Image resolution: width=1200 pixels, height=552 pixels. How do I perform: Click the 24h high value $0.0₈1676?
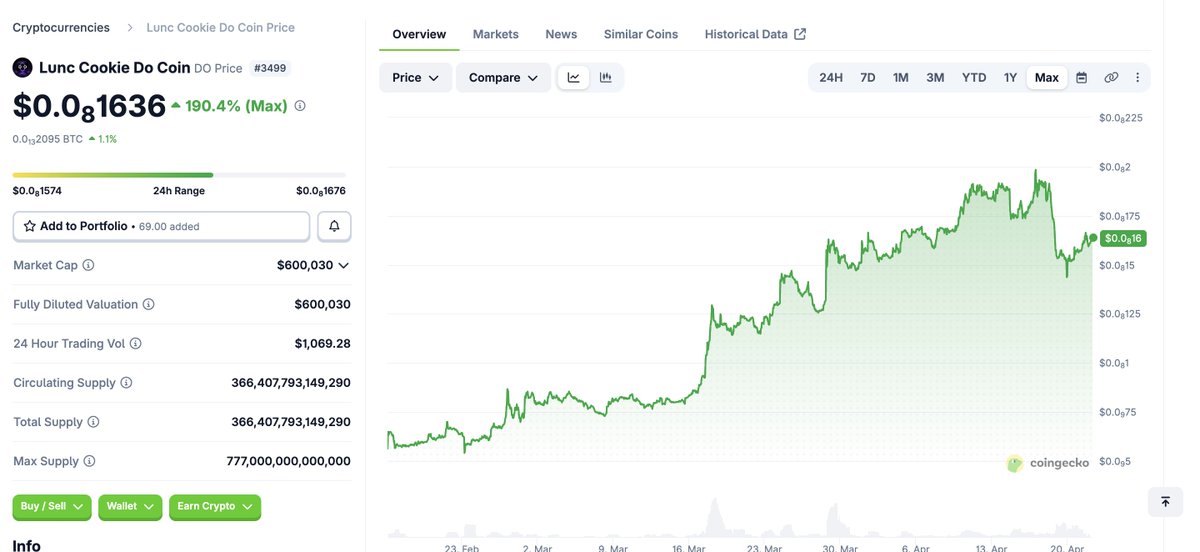(x=321, y=191)
